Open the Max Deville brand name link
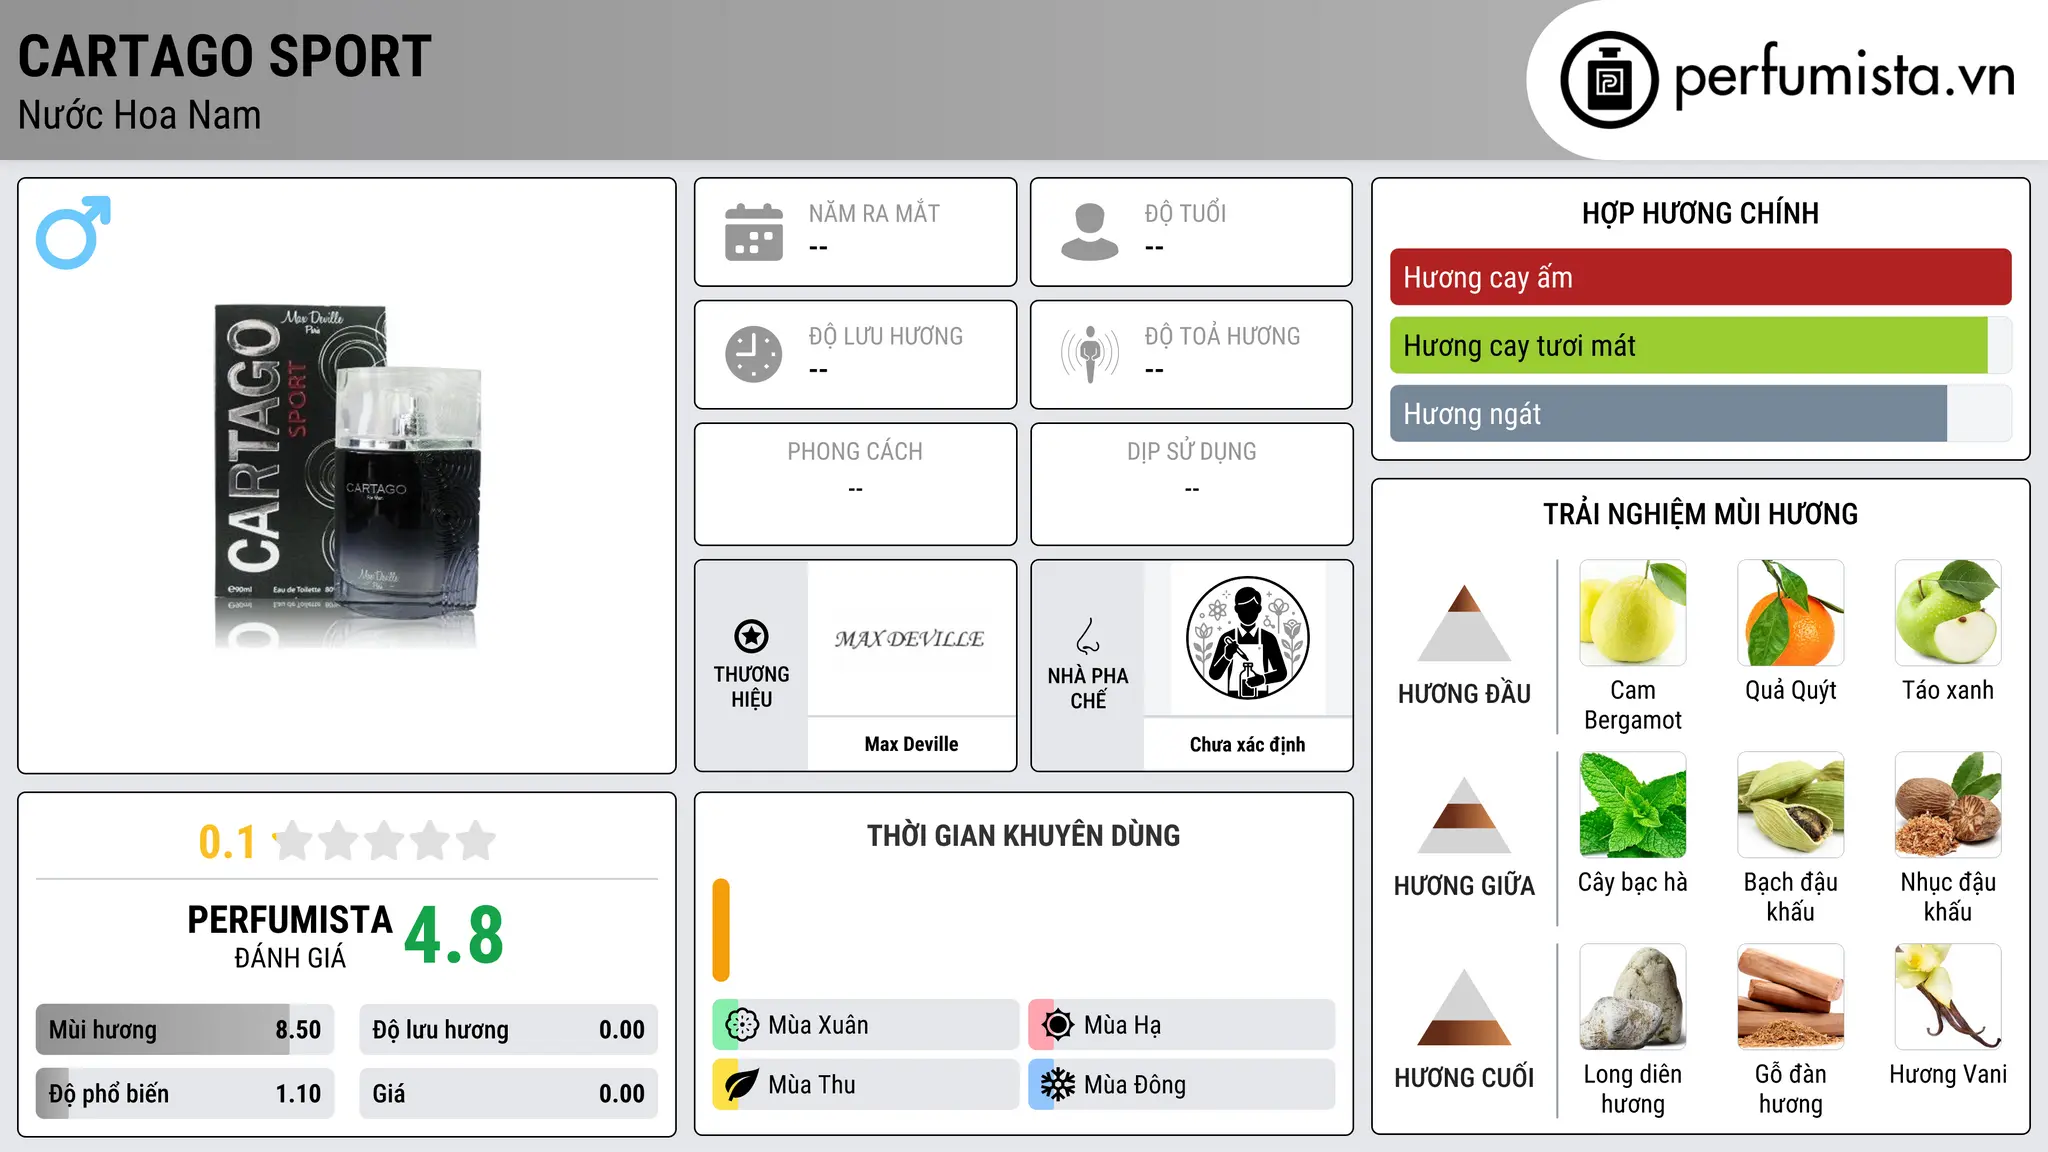The image size is (2048, 1152). click(x=911, y=744)
